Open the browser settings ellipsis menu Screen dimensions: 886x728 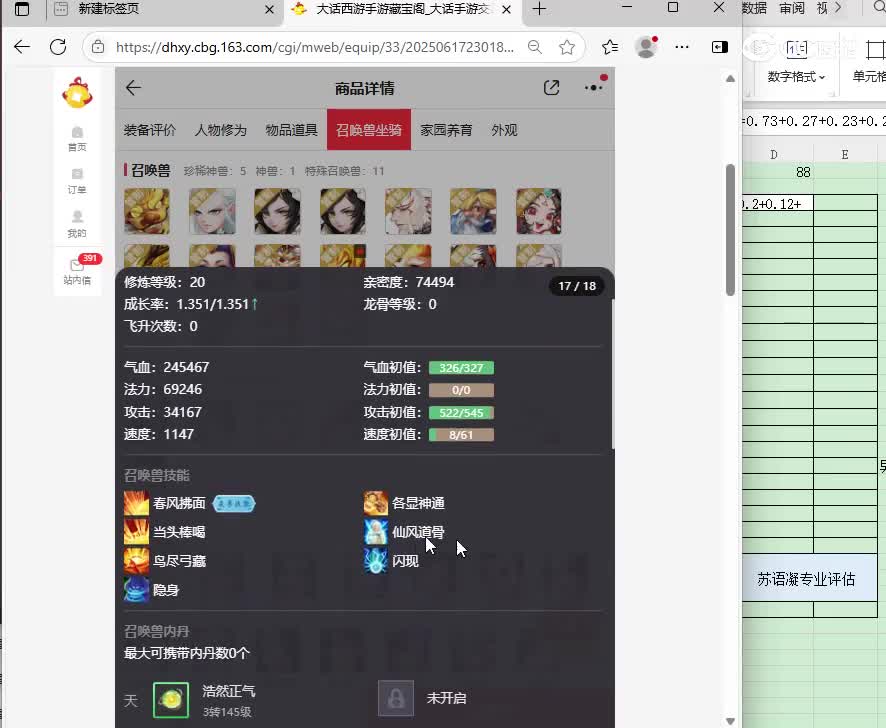(x=682, y=47)
